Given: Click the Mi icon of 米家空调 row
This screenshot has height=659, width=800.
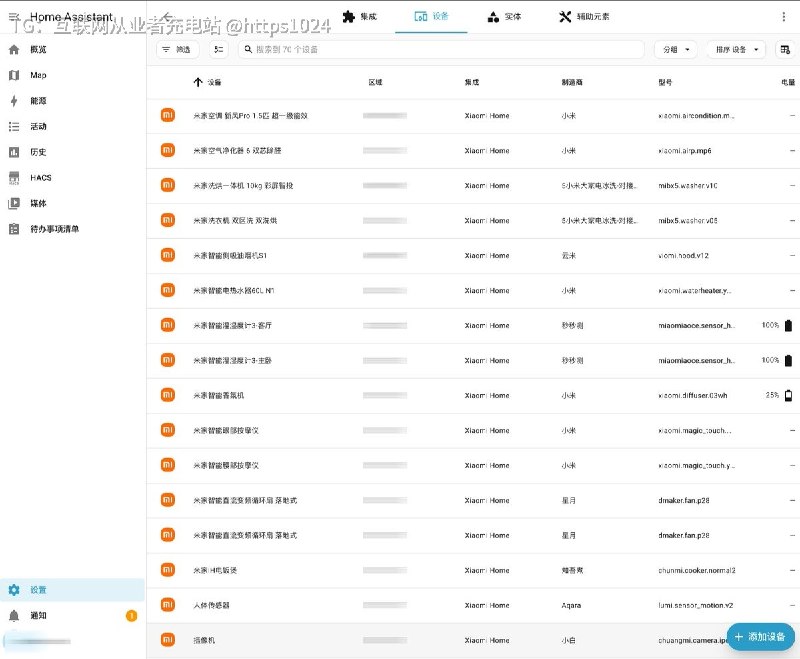Looking at the screenshot, I should point(167,115).
